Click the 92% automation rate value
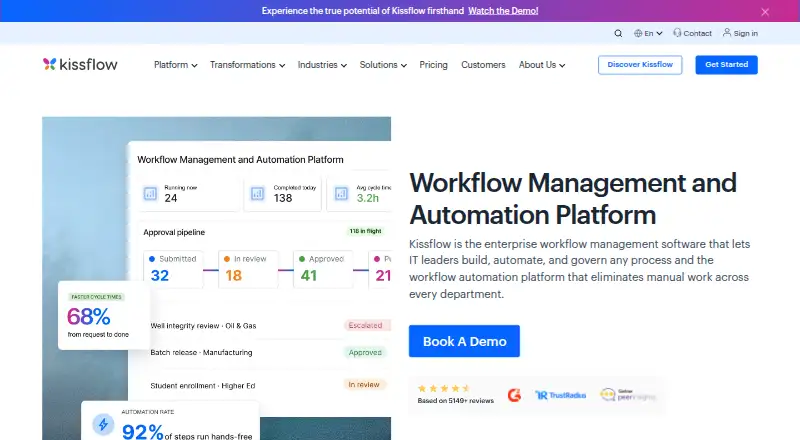This screenshot has height=440, width=800. point(142,431)
